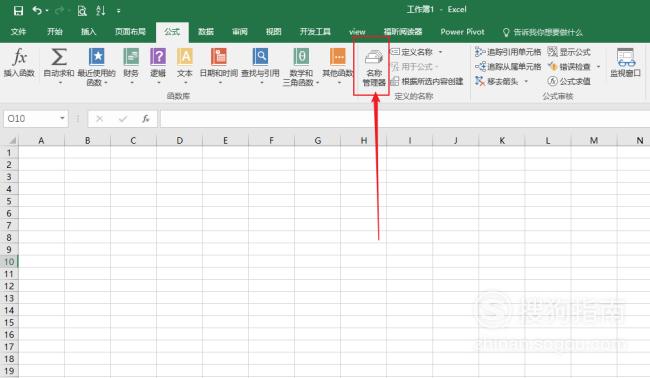Viewport: 650px width, 378px height.
Task: Expand the Error Checking dropdown arrow
Action: point(598,66)
